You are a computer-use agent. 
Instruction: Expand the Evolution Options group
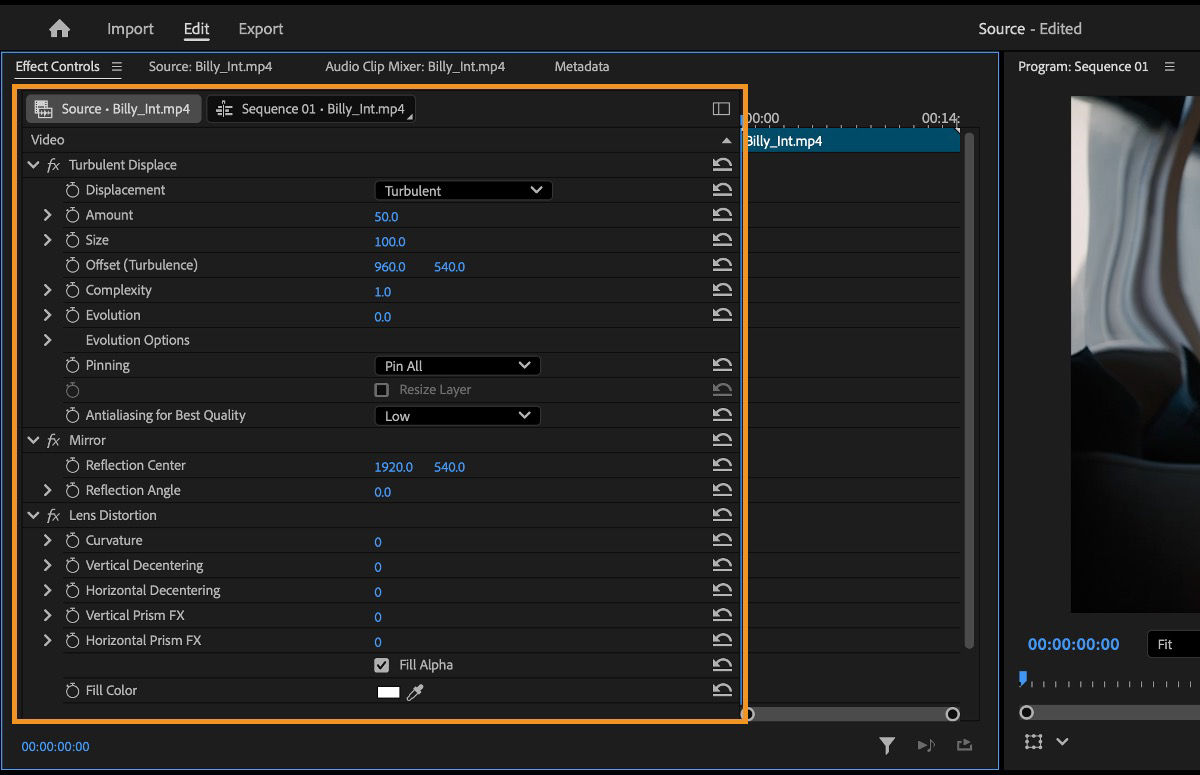click(x=46, y=340)
